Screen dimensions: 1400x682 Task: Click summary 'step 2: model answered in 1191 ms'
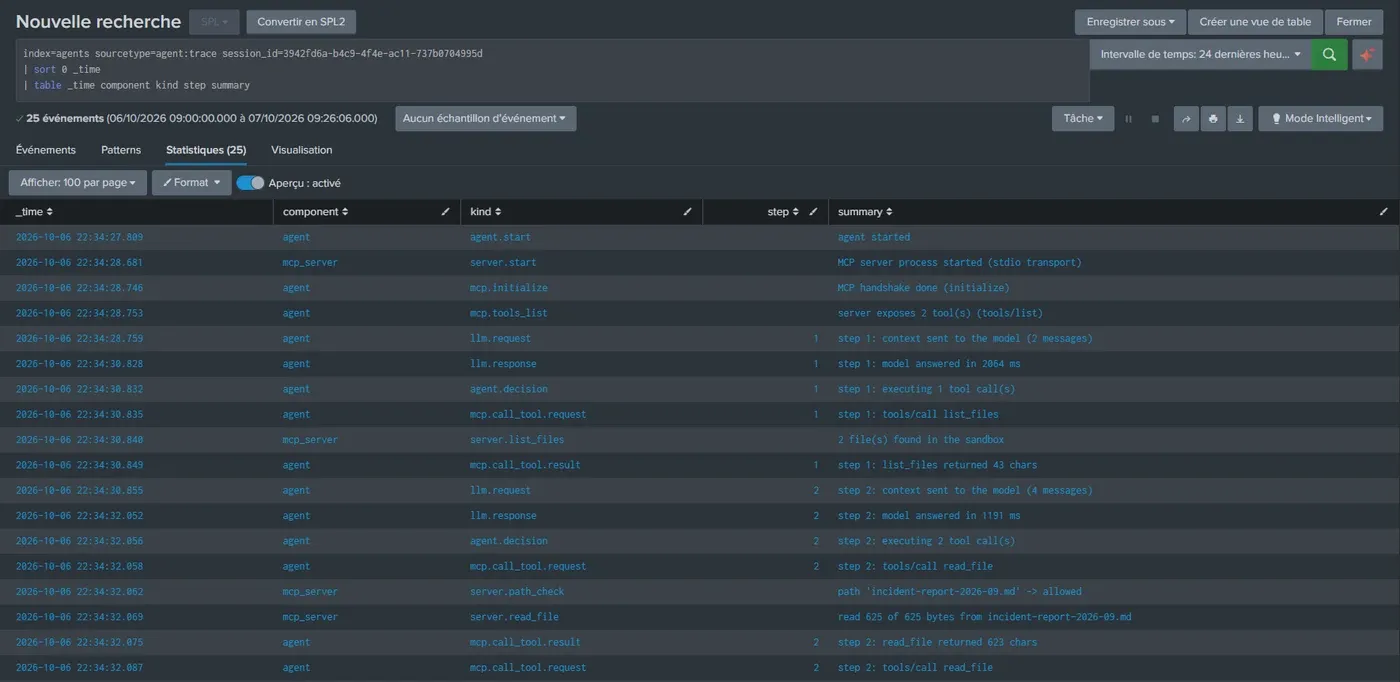pyautogui.click(x=929, y=516)
